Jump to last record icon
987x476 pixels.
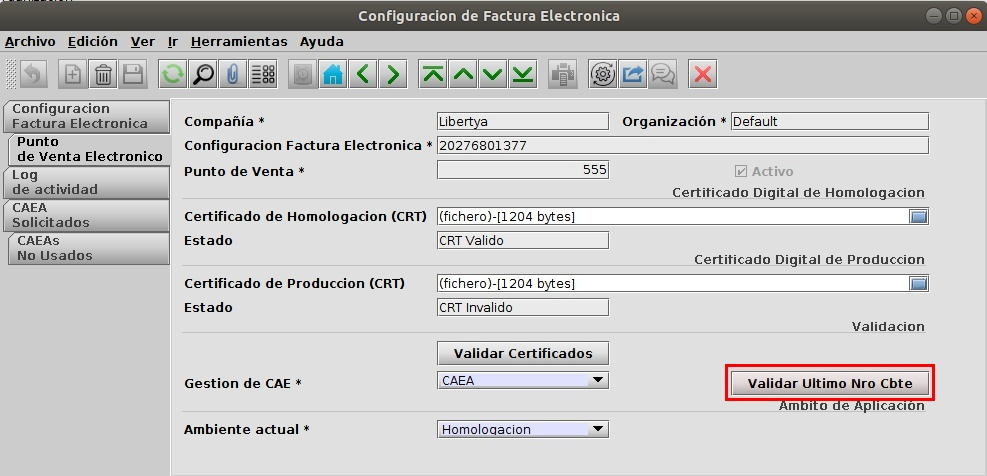523,75
